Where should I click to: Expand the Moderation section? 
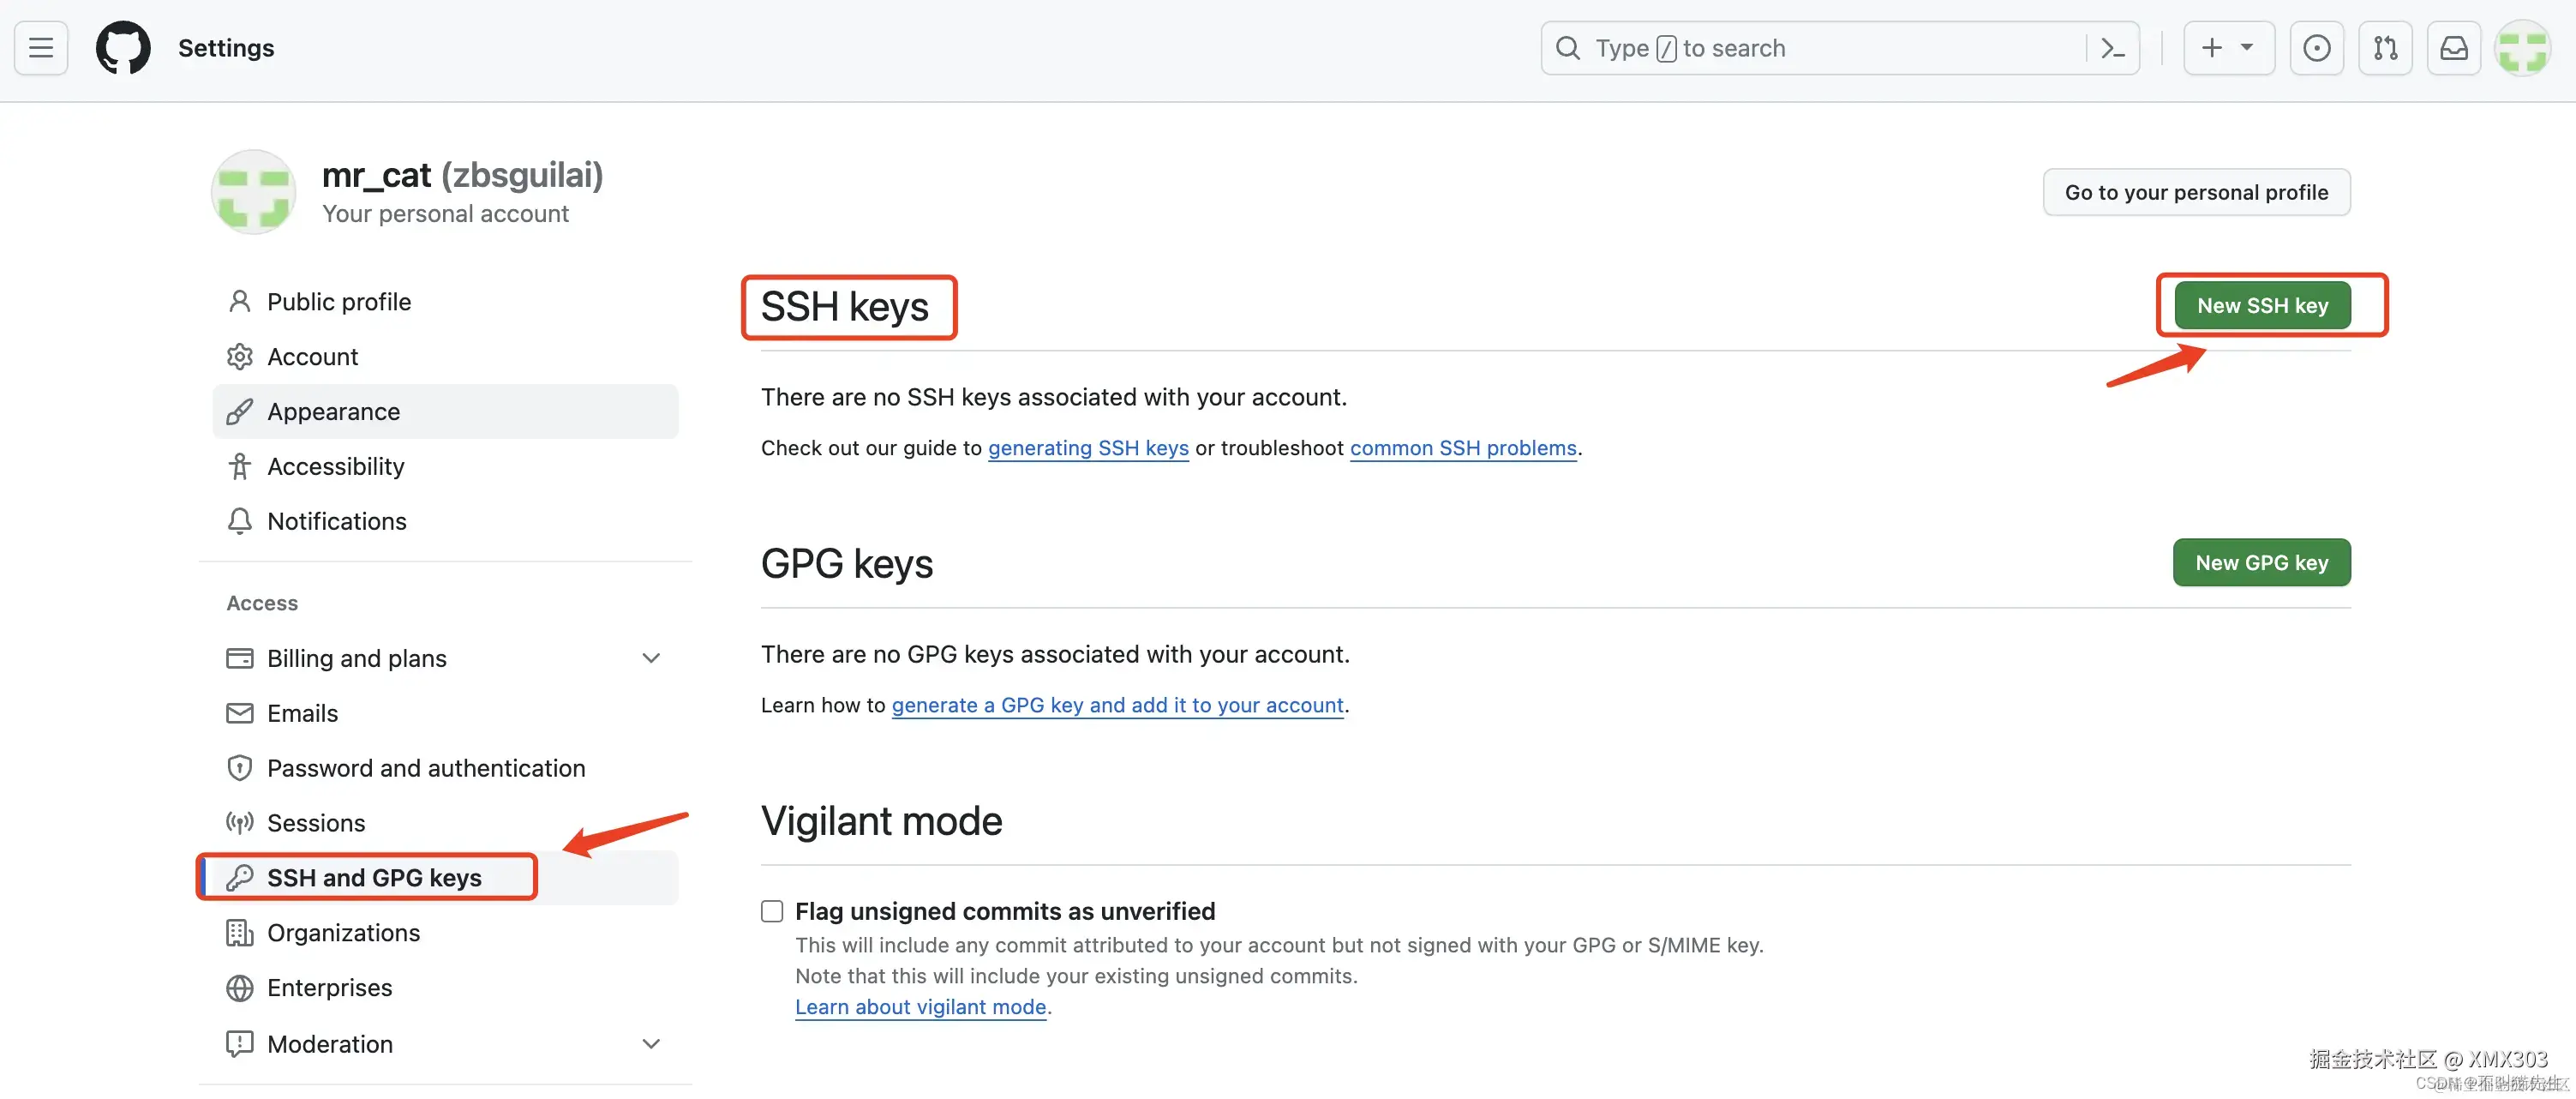(x=651, y=1044)
